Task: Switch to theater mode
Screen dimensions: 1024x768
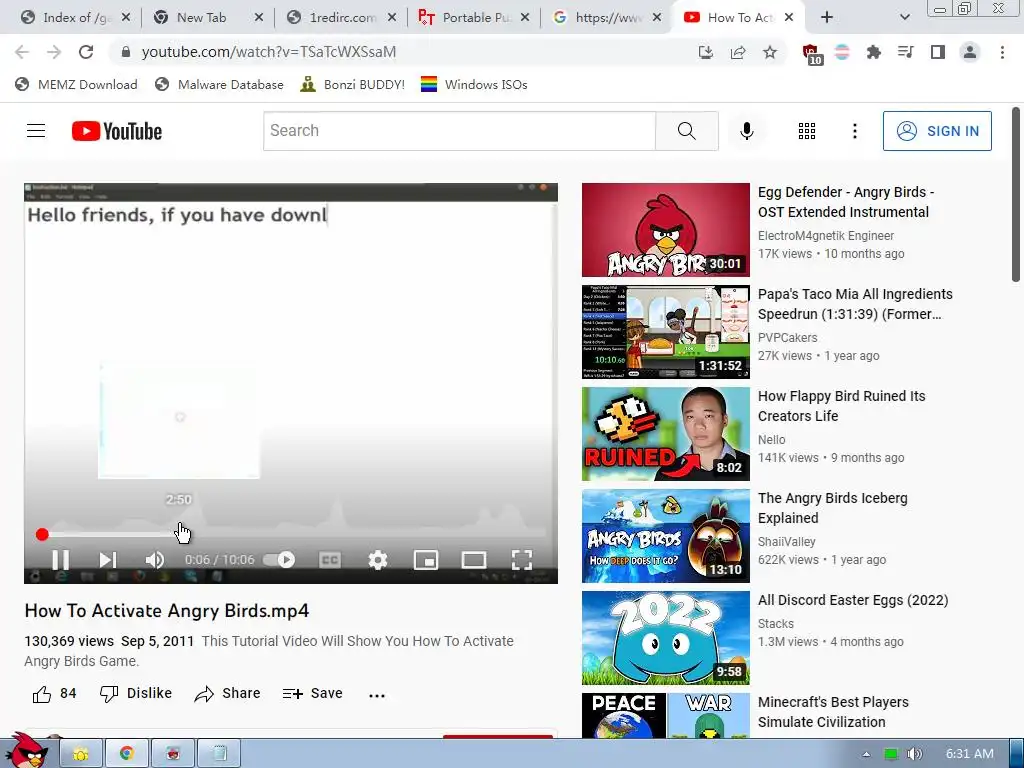Action: click(x=473, y=560)
